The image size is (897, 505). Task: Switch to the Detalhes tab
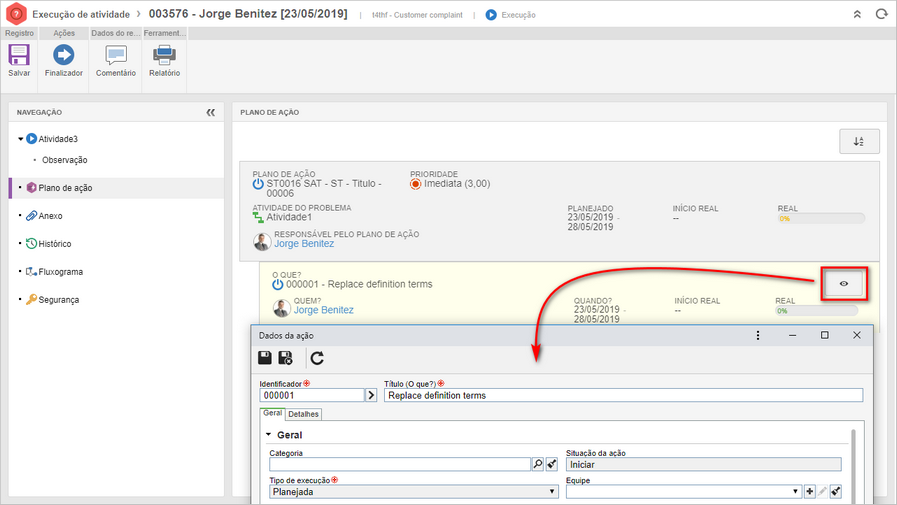(x=303, y=414)
